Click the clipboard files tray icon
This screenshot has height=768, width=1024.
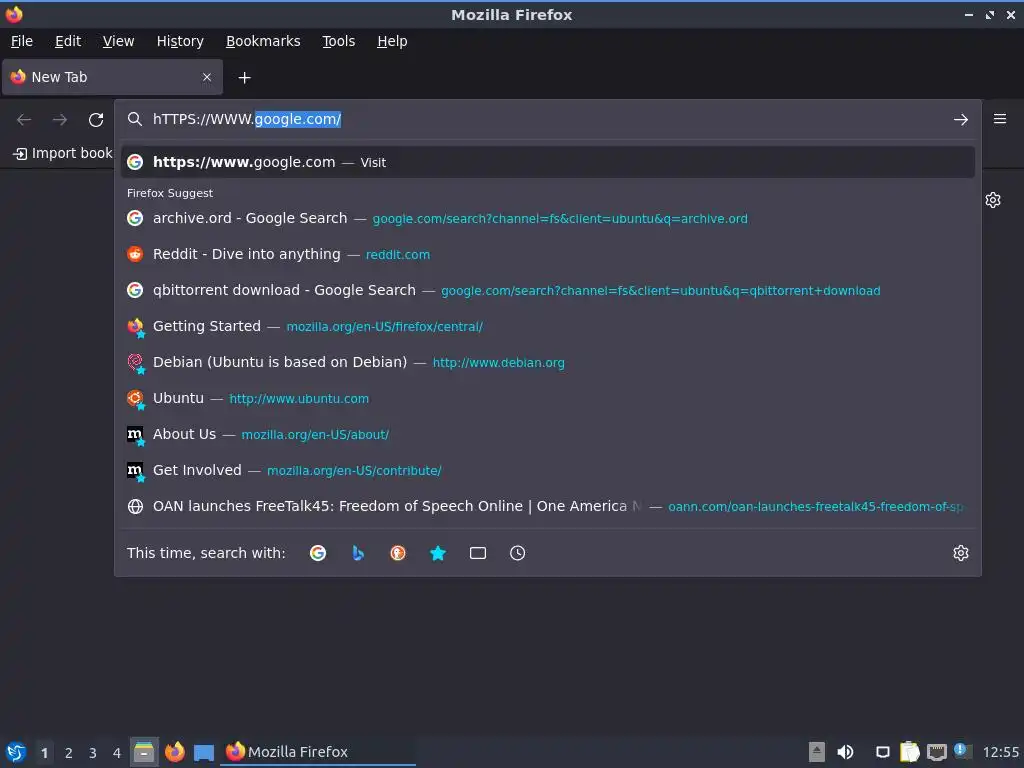[910, 752]
